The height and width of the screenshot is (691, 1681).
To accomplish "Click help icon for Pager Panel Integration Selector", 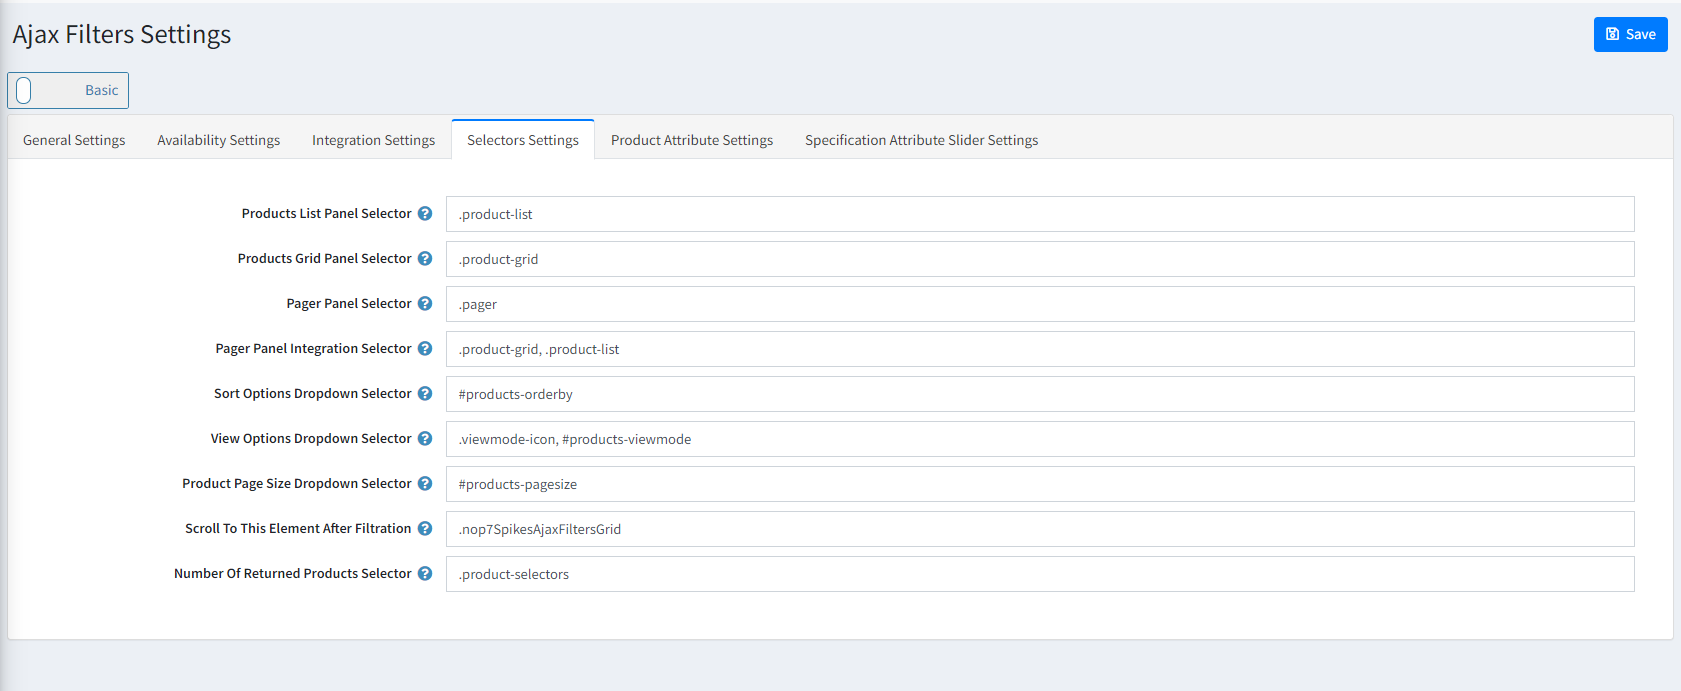I will pos(425,348).
